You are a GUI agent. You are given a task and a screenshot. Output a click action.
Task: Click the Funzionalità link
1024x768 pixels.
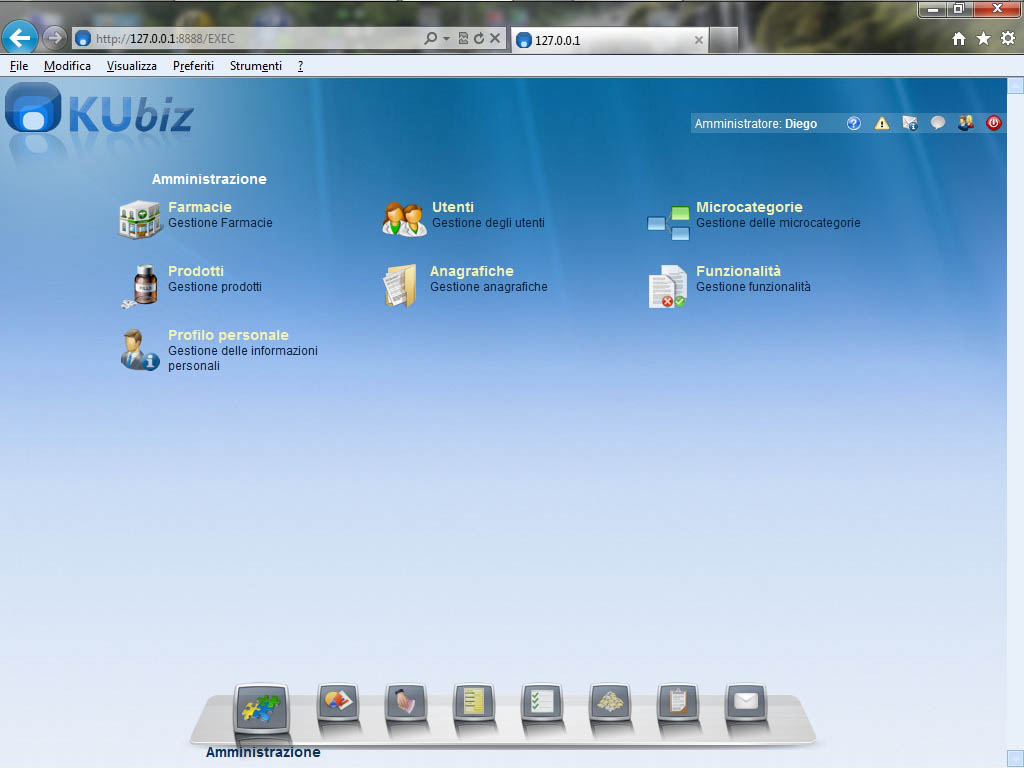pos(738,271)
